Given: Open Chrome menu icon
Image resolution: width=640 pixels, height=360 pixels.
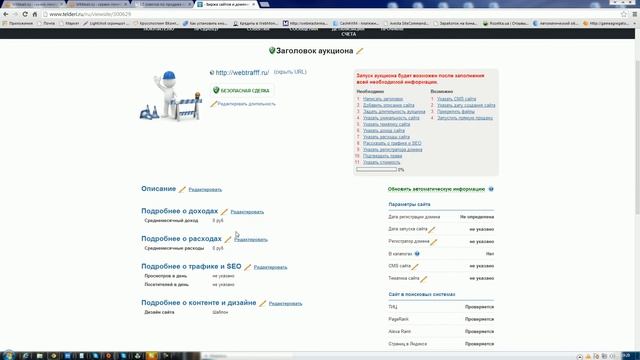Looking at the screenshot, I should pos(635,14).
